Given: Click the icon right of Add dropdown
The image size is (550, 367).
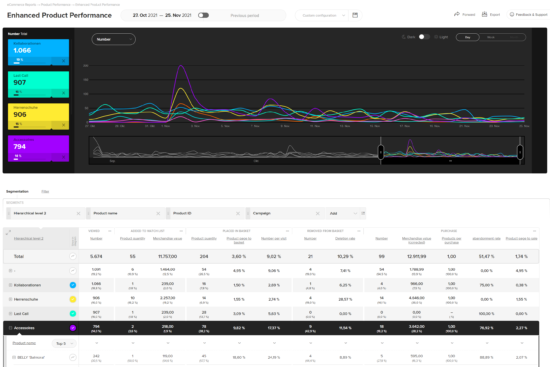Looking at the screenshot, I should coord(363,213).
